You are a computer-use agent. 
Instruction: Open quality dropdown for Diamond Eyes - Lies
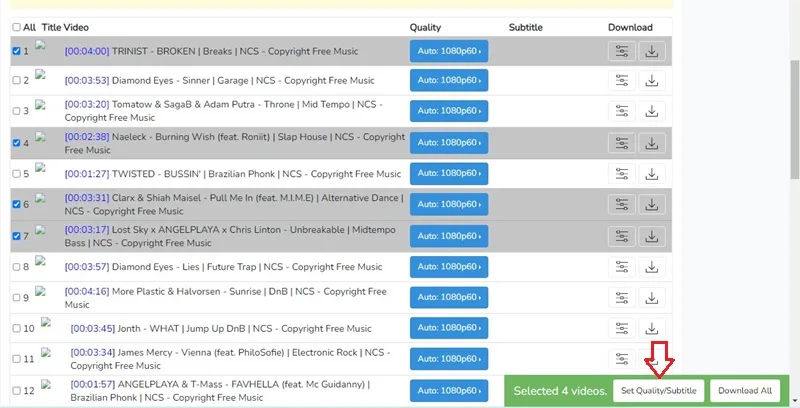[x=449, y=267]
